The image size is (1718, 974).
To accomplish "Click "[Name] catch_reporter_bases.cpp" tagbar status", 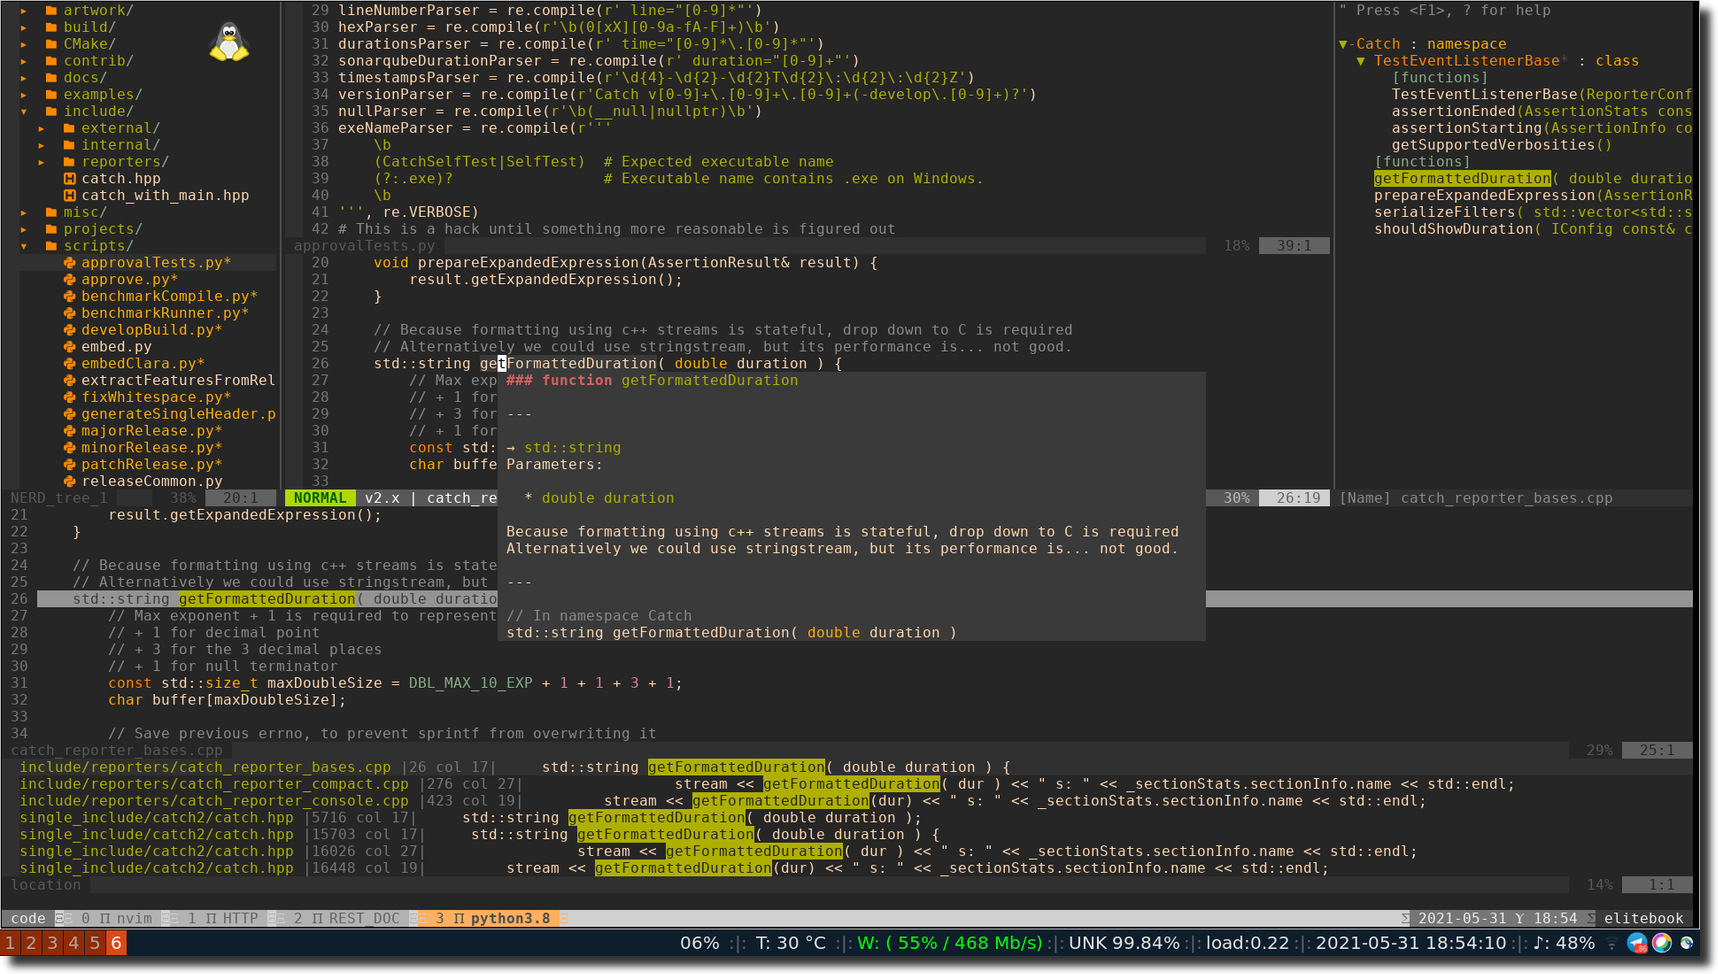I will tap(1476, 498).
